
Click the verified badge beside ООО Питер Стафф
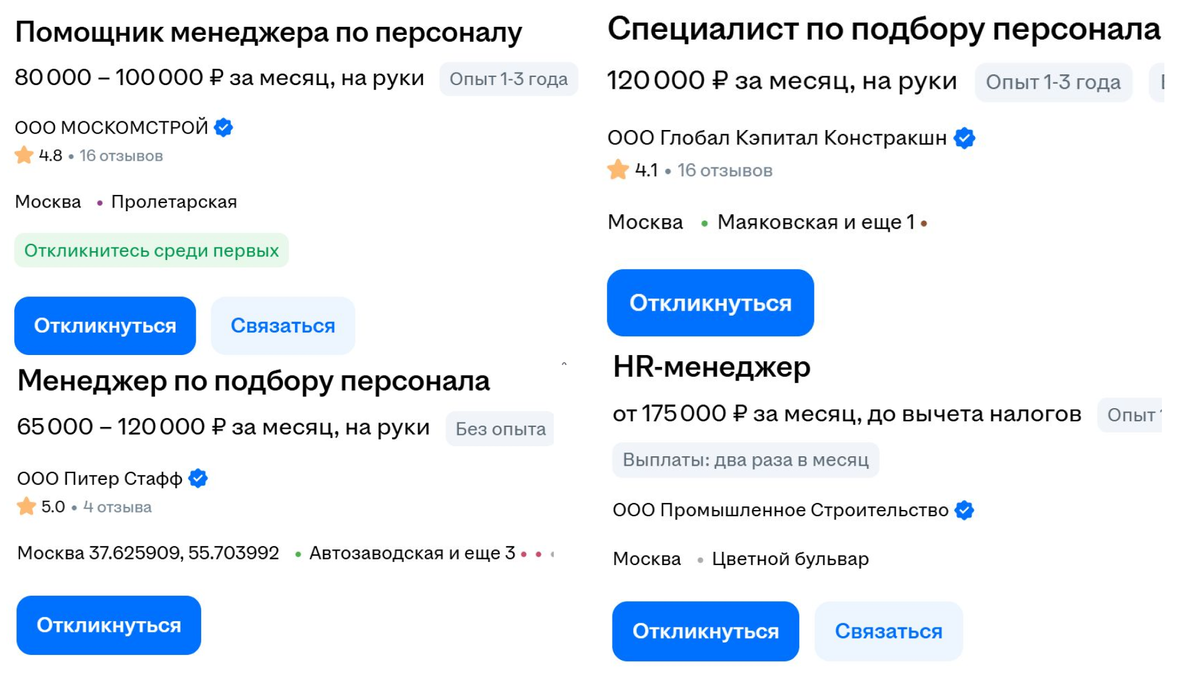pyautogui.click(x=197, y=478)
